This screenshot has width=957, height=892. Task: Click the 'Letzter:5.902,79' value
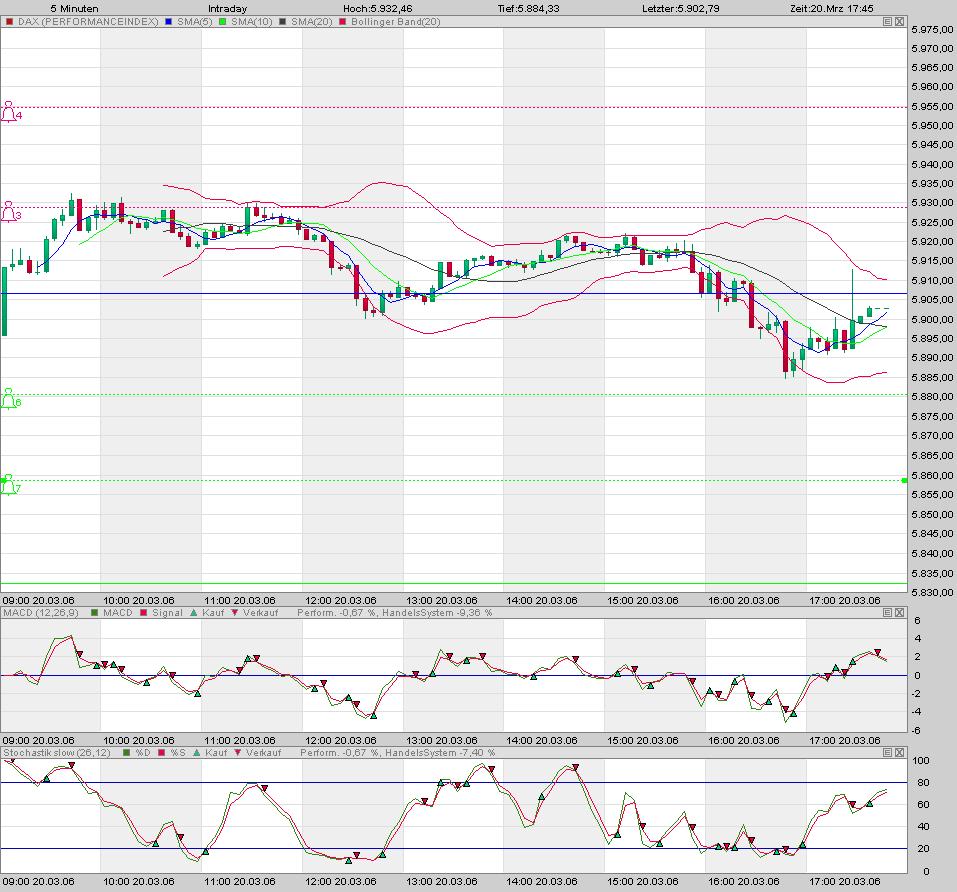681,9
